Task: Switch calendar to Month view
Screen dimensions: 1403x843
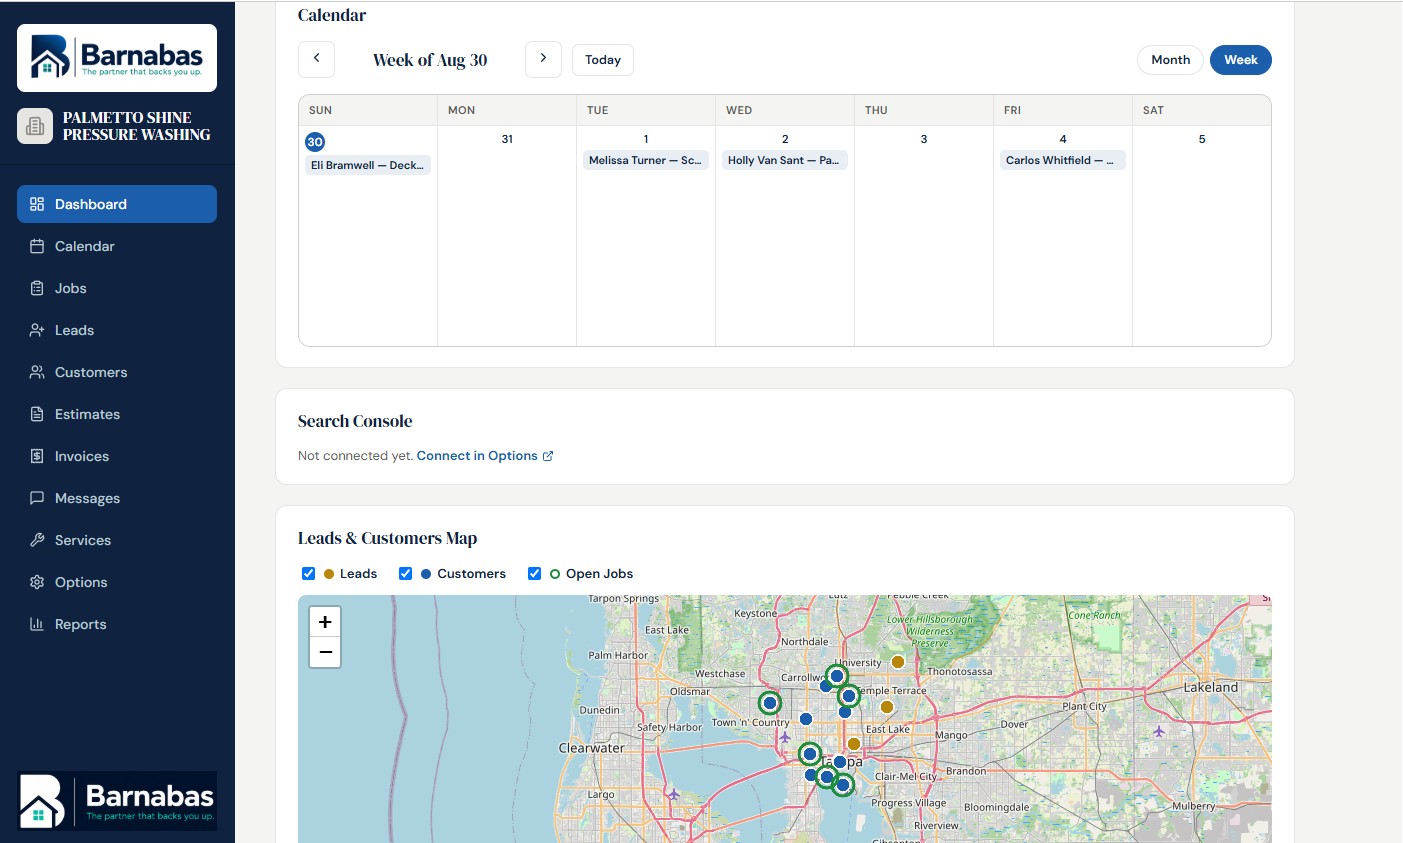Action: (1170, 60)
